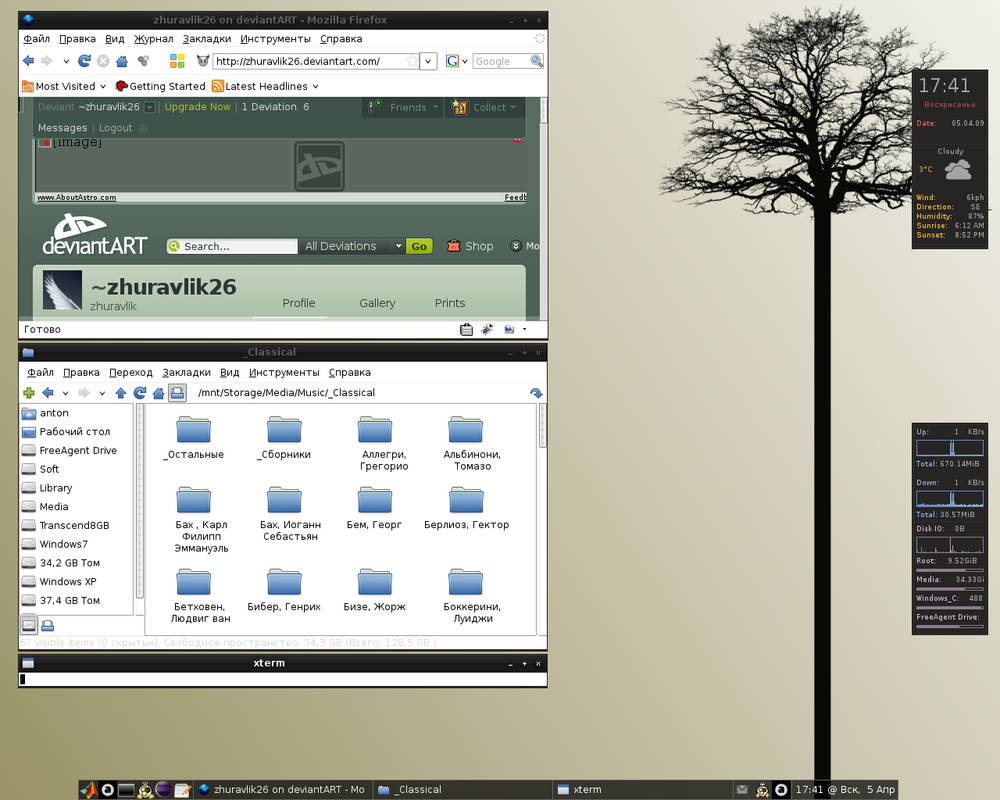Viewport: 1000px width, 800px height.
Task: Click the stop loading icon in Firefox
Action: (x=102, y=60)
